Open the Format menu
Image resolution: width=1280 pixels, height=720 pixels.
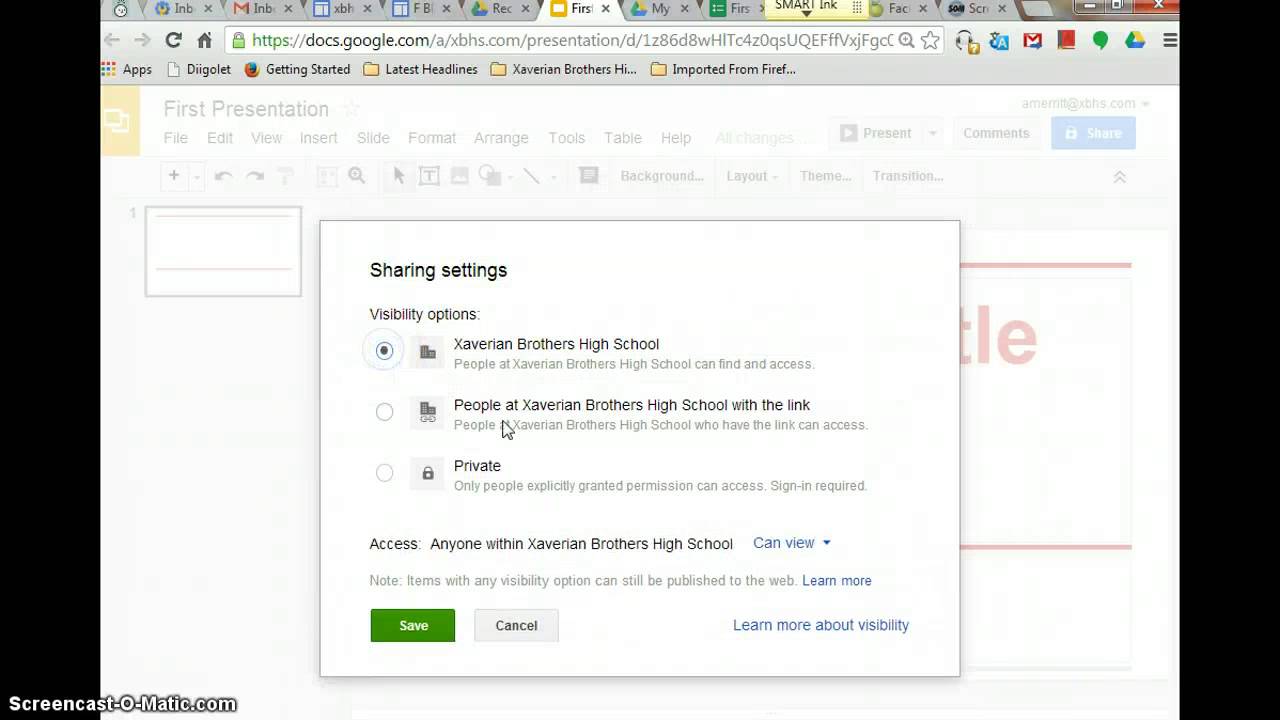coord(432,138)
